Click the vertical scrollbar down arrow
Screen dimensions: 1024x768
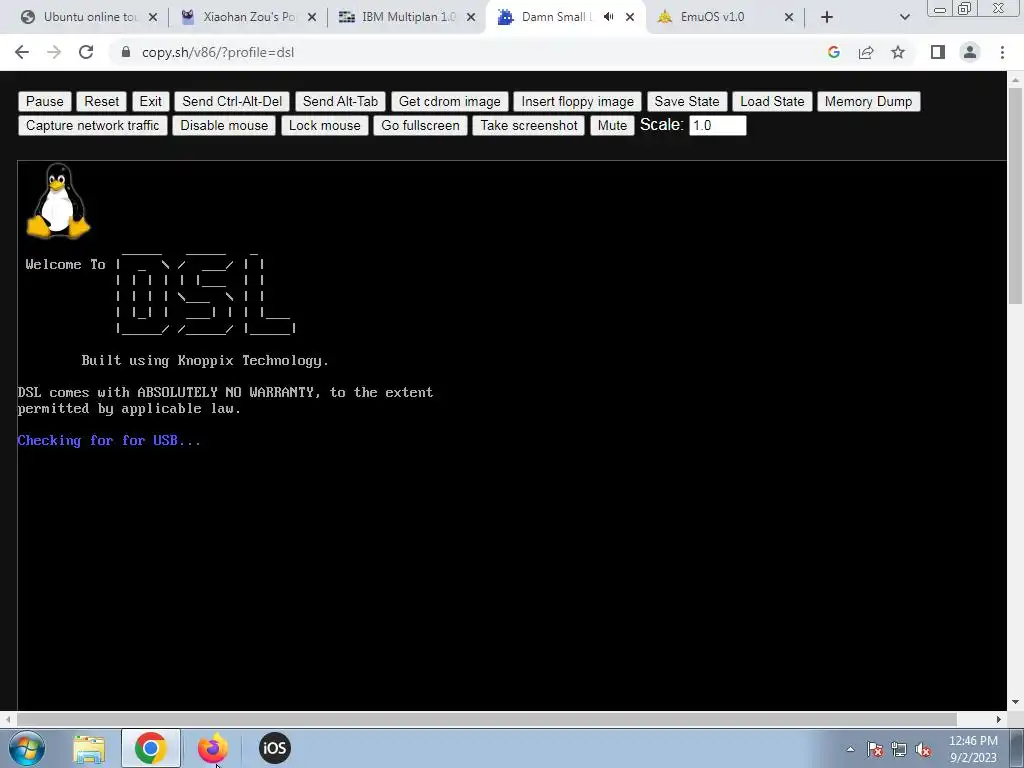1016,702
